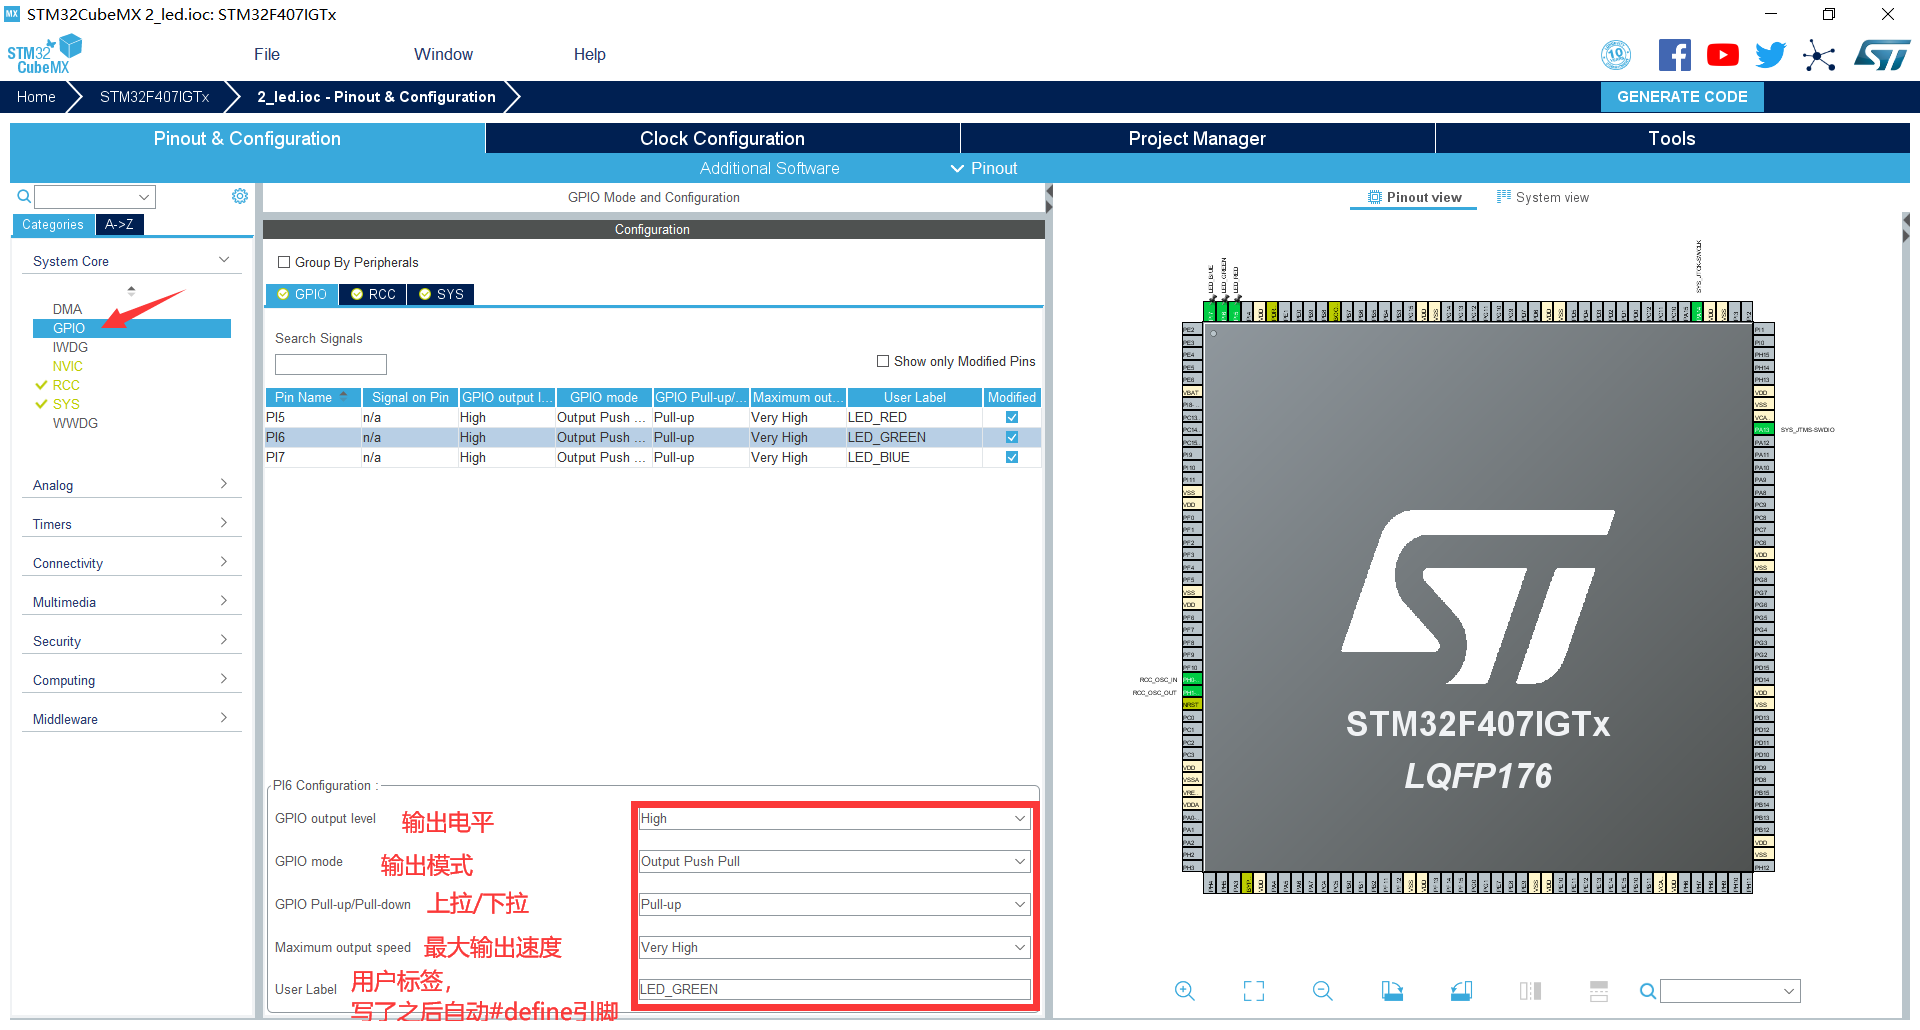1920x1030 pixels.
Task: Check Show only Modified Pins
Action: 883,361
